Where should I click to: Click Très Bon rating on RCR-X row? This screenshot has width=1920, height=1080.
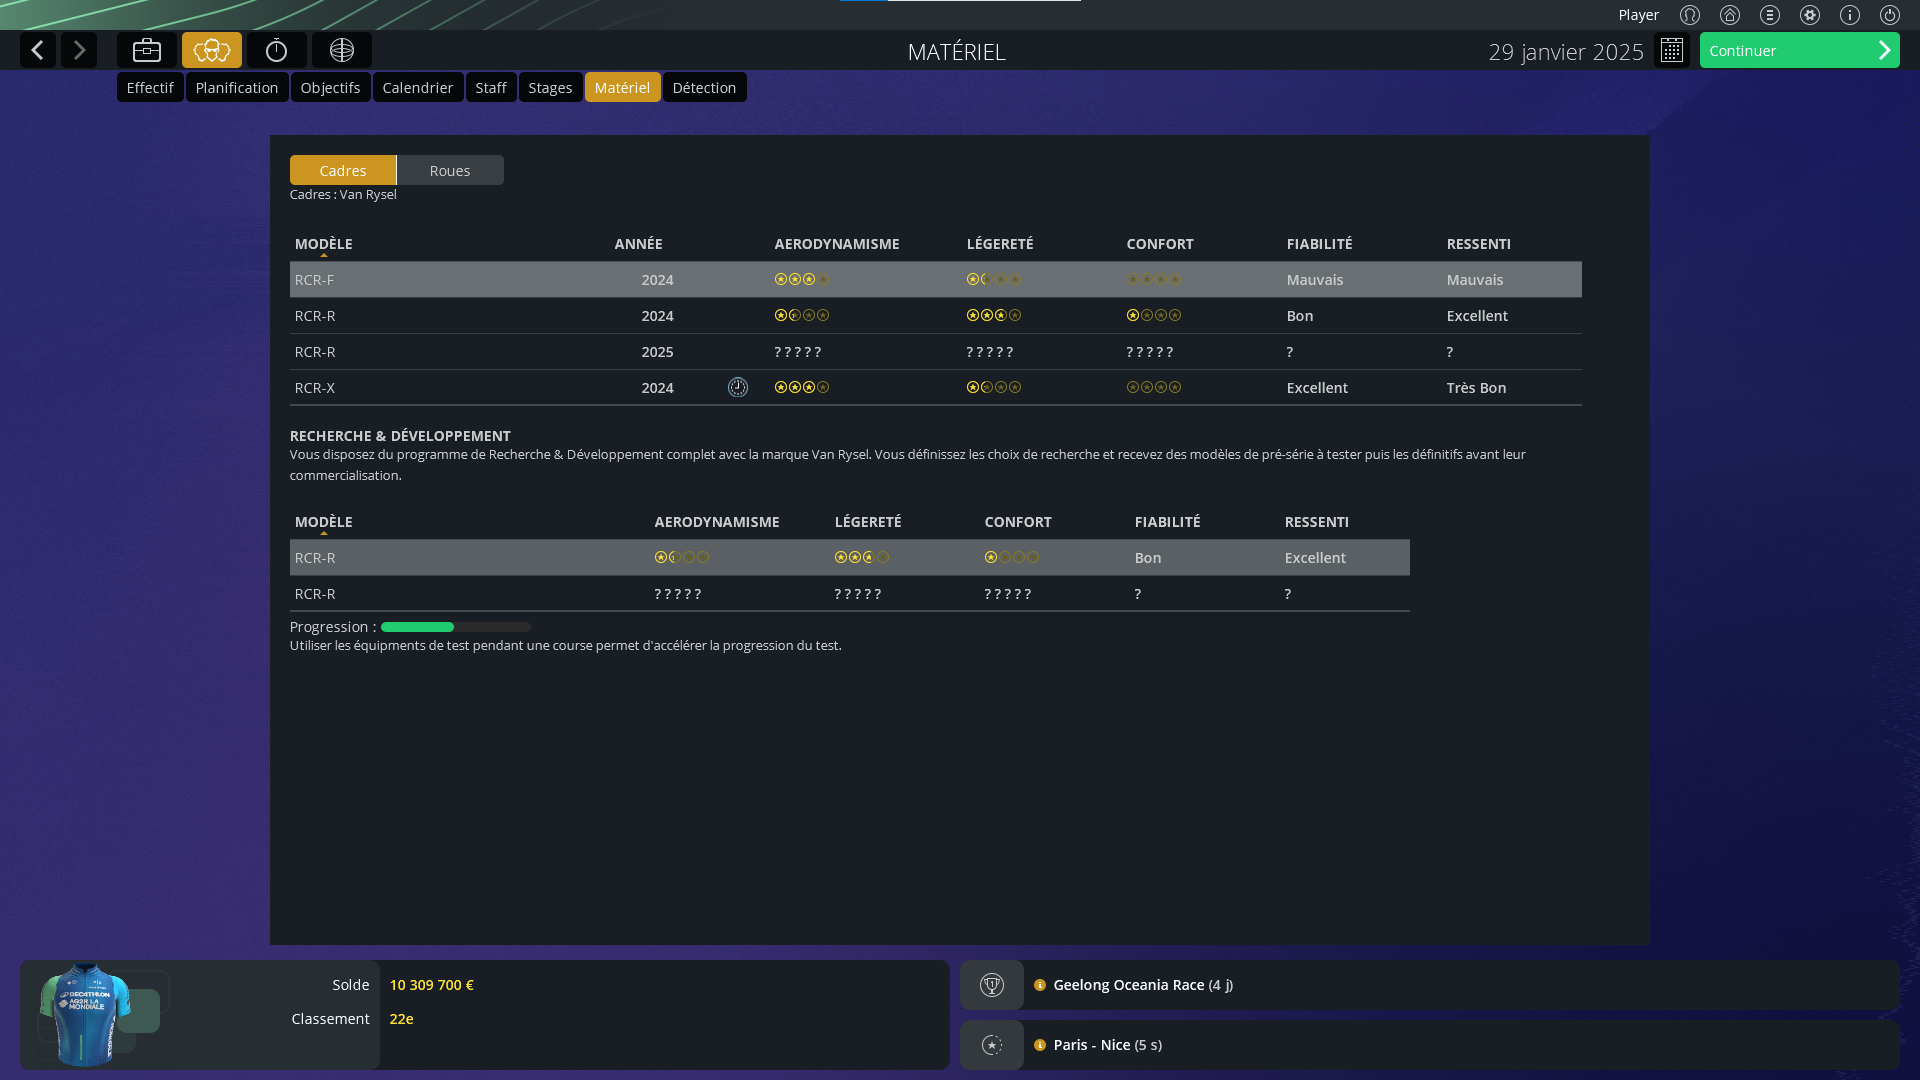pos(1476,388)
